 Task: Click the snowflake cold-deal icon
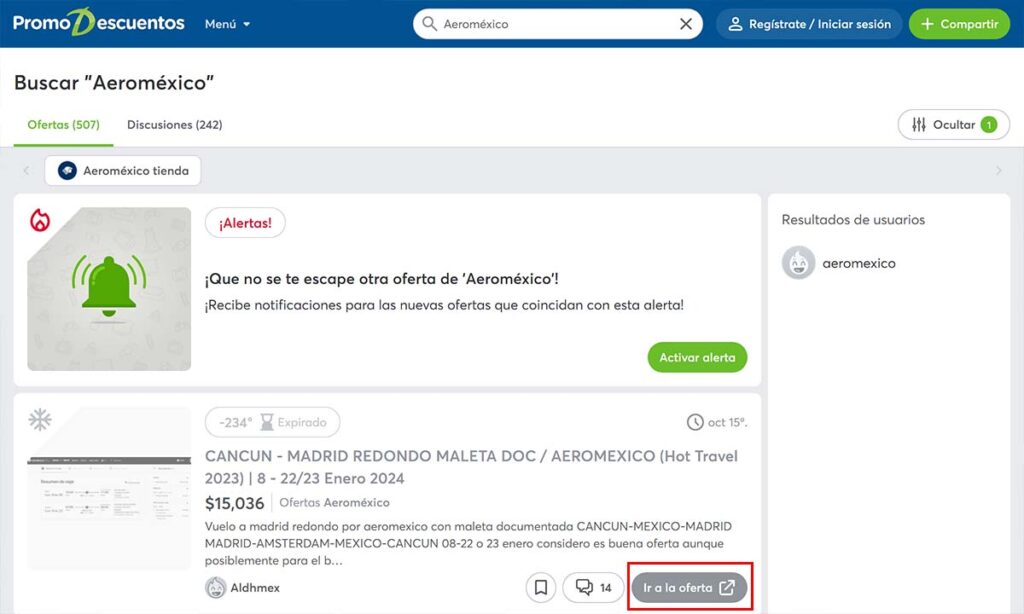tap(40, 419)
